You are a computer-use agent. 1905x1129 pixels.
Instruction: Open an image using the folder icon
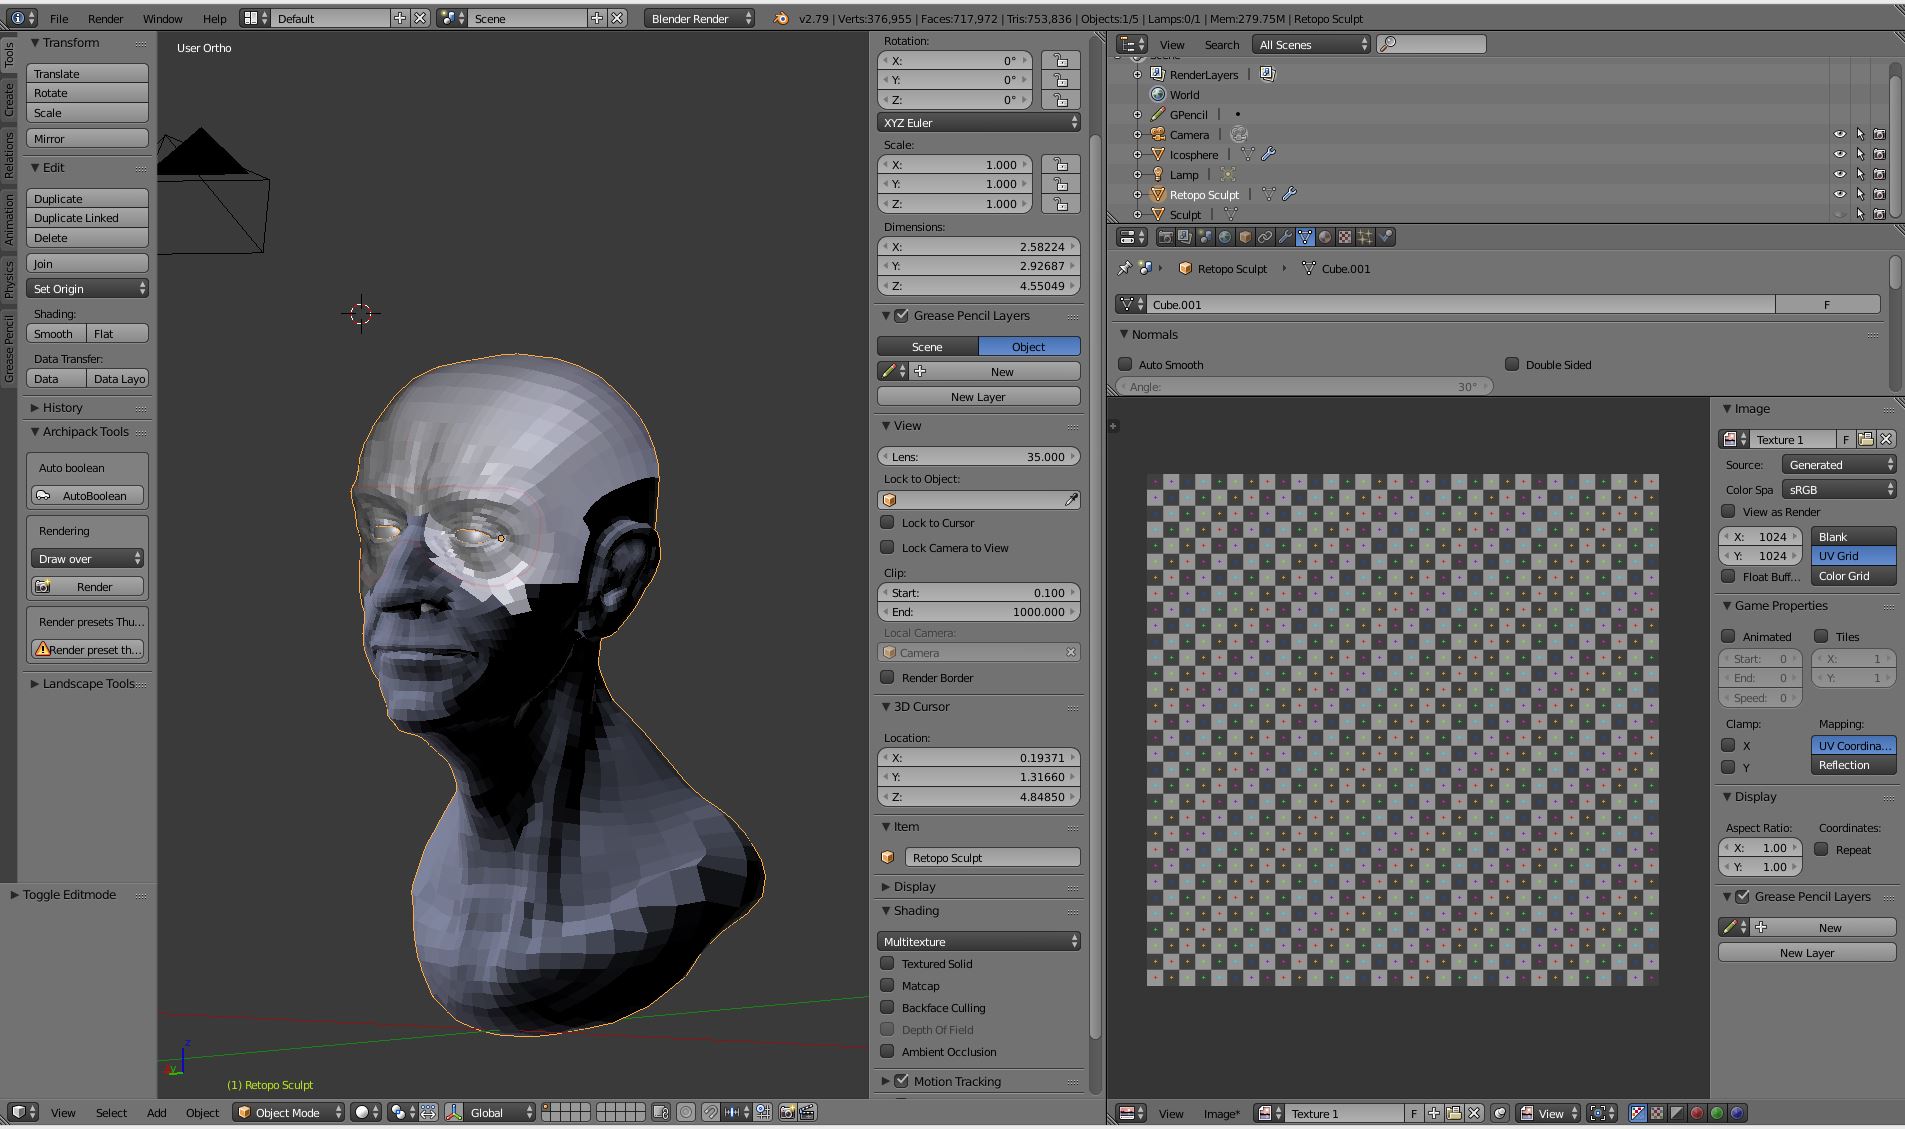[1866, 439]
